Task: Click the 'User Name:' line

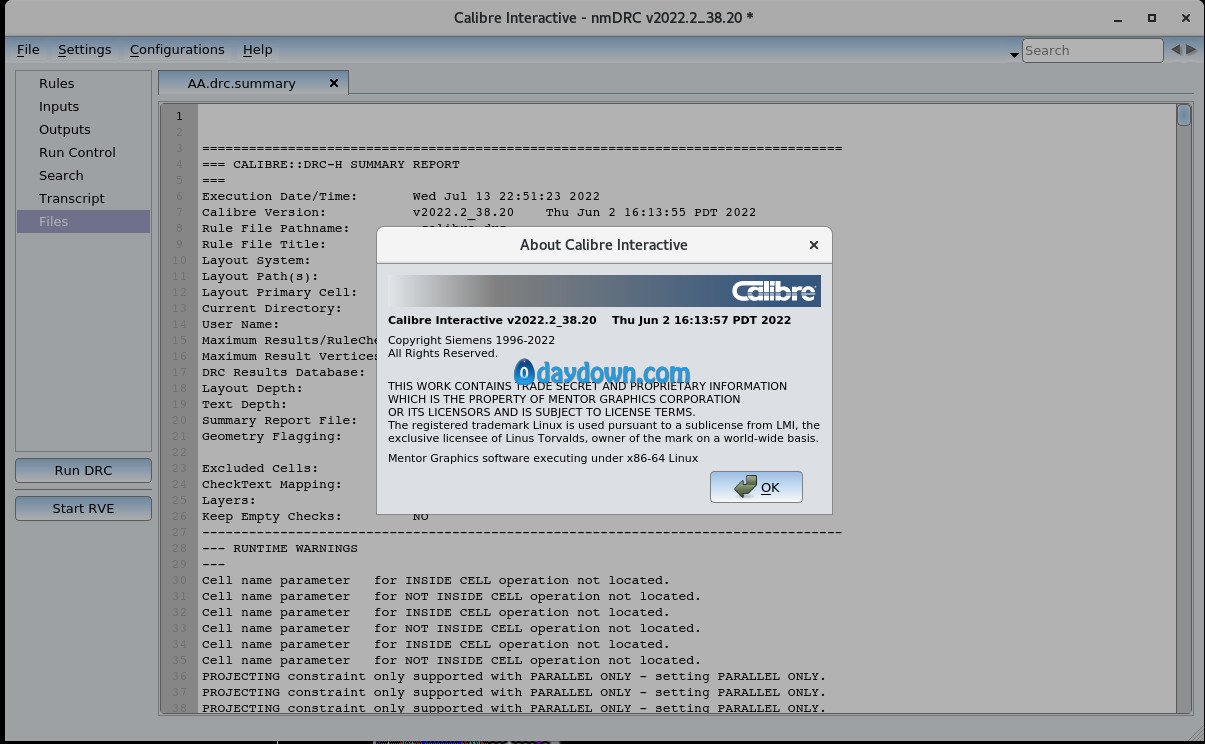Action: coord(241,324)
